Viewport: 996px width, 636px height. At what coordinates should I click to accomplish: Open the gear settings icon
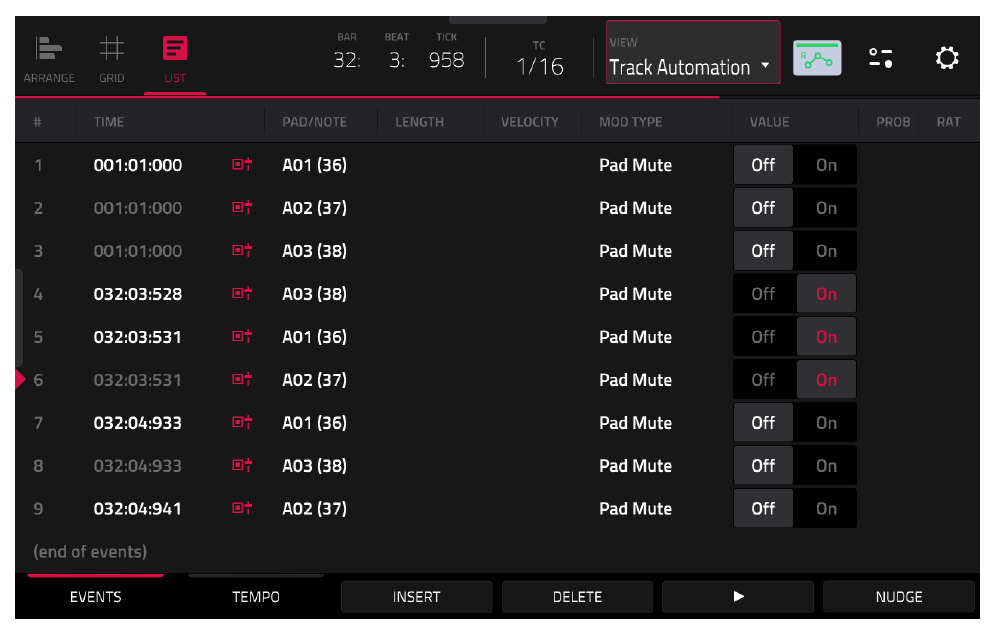point(946,58)
